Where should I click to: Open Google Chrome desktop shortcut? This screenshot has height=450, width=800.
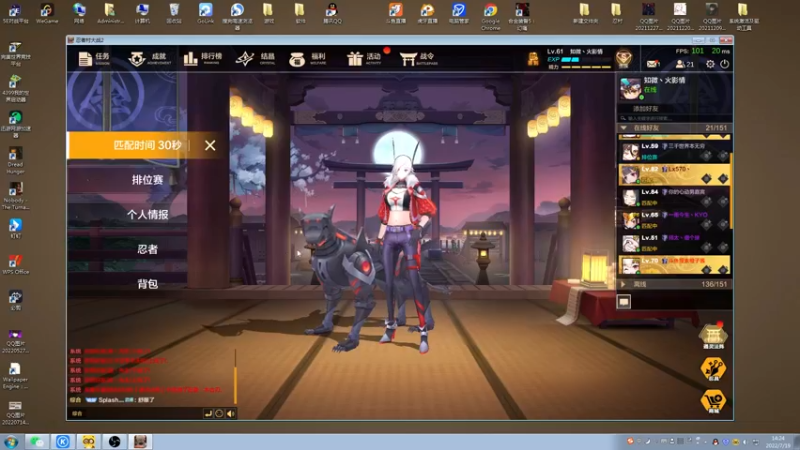coord(490,16)
